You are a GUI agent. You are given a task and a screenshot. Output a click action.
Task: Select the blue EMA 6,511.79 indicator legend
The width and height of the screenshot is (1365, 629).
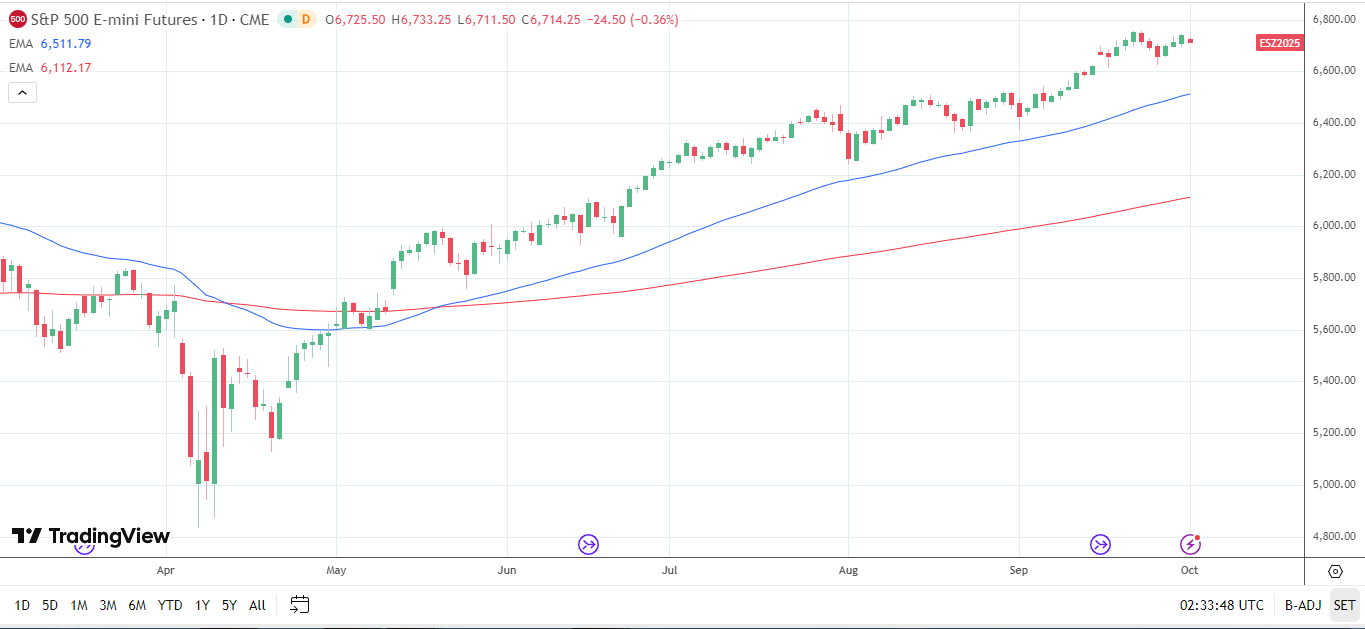click(x=51, y=43)
